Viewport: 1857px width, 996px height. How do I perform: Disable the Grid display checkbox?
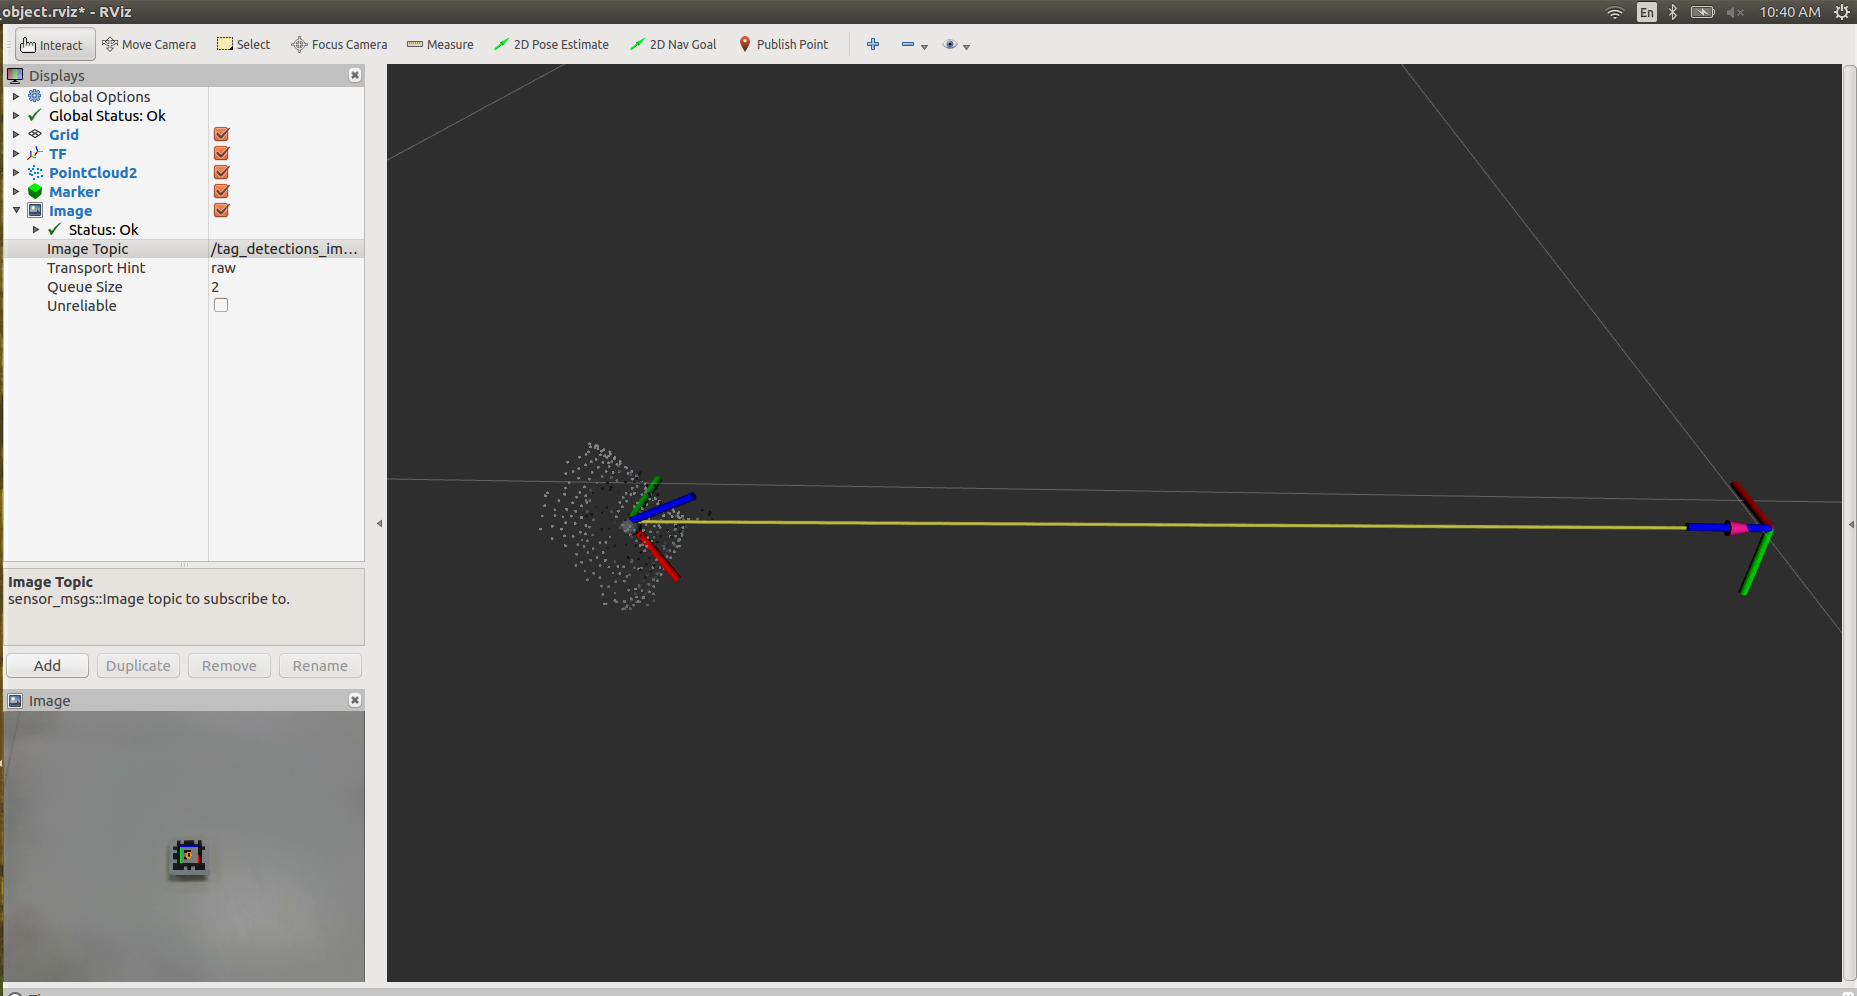[221, 134]
